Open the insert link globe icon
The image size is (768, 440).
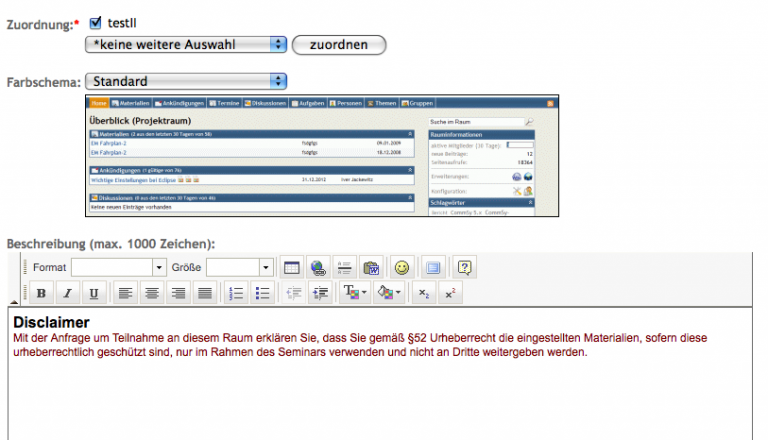point(318,268)
